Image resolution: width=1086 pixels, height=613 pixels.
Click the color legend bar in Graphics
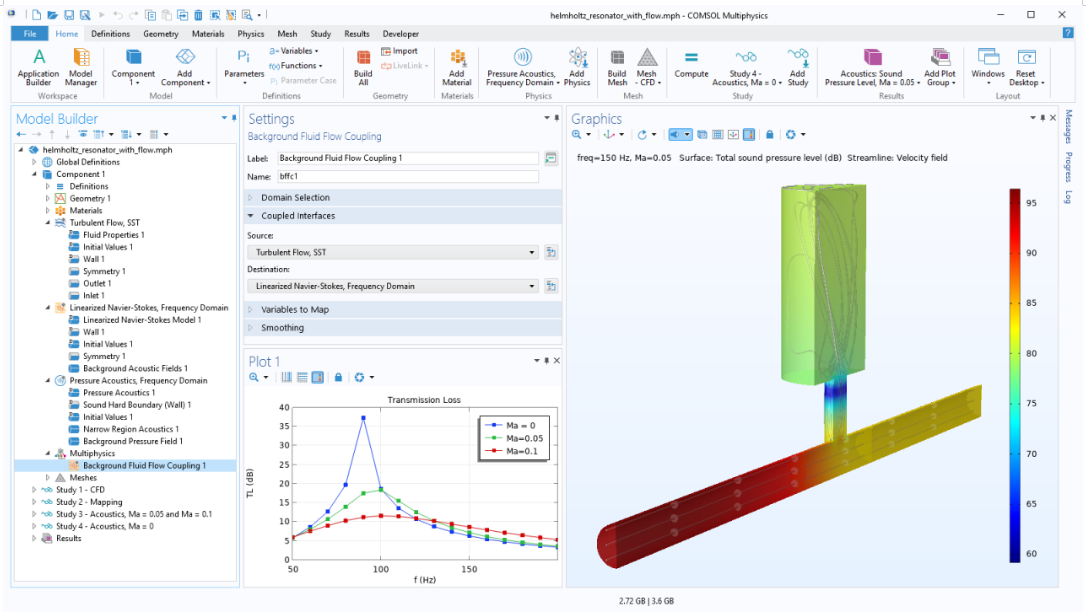coord(1015,375)
